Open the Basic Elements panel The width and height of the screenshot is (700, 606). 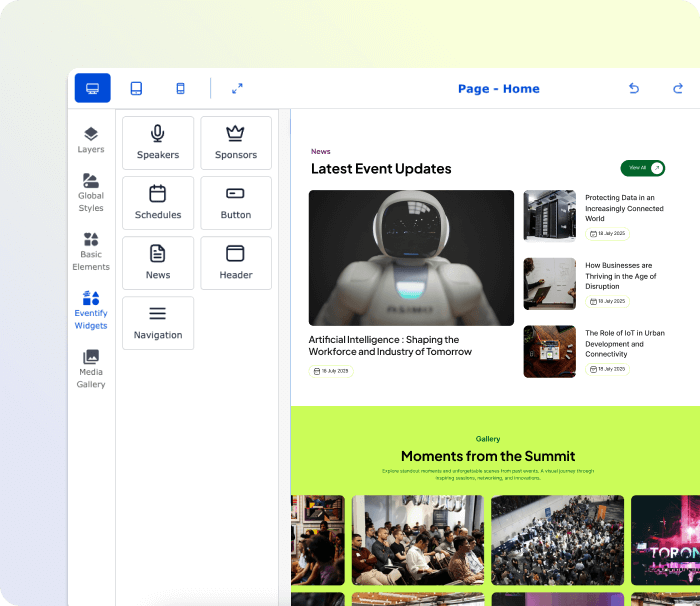point(91,251)
